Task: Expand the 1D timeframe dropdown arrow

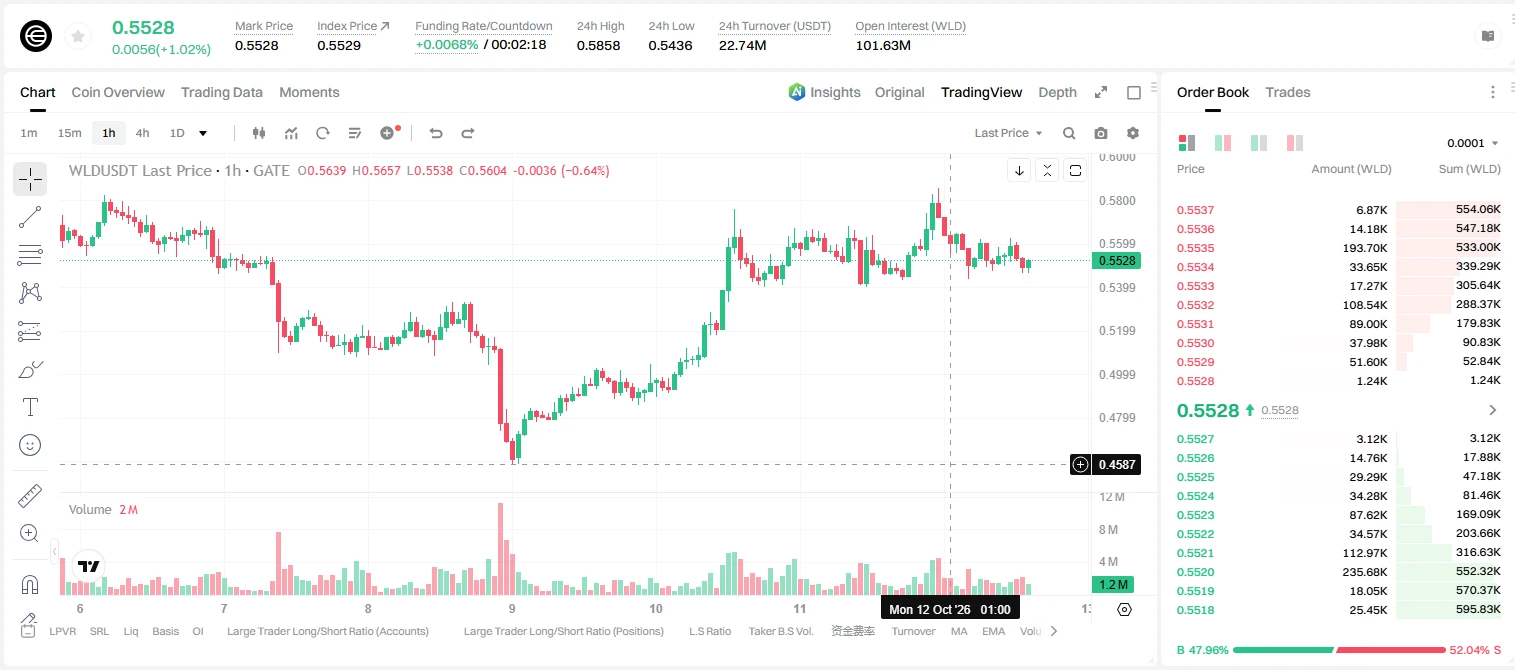Action: pyautogui.click(x=203, y=133)
